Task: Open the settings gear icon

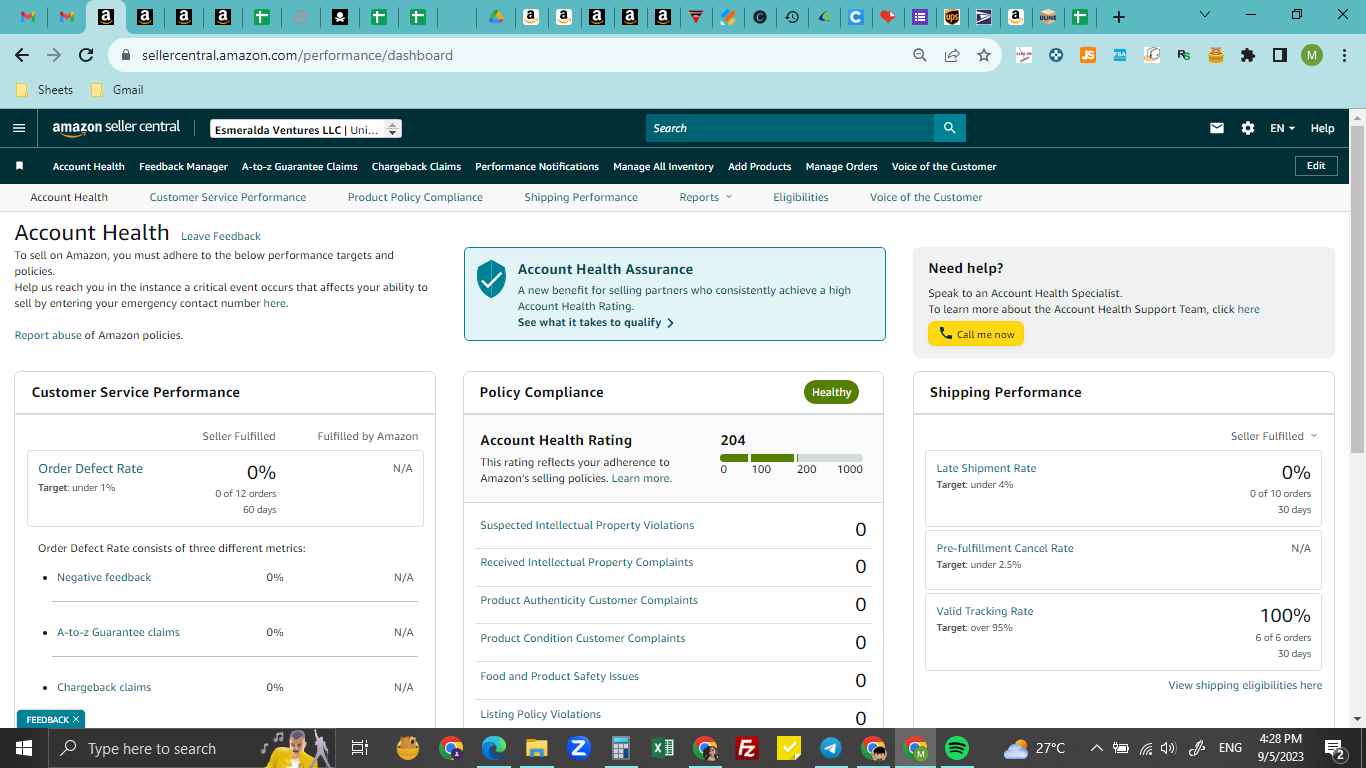Action: point(1248,128)
